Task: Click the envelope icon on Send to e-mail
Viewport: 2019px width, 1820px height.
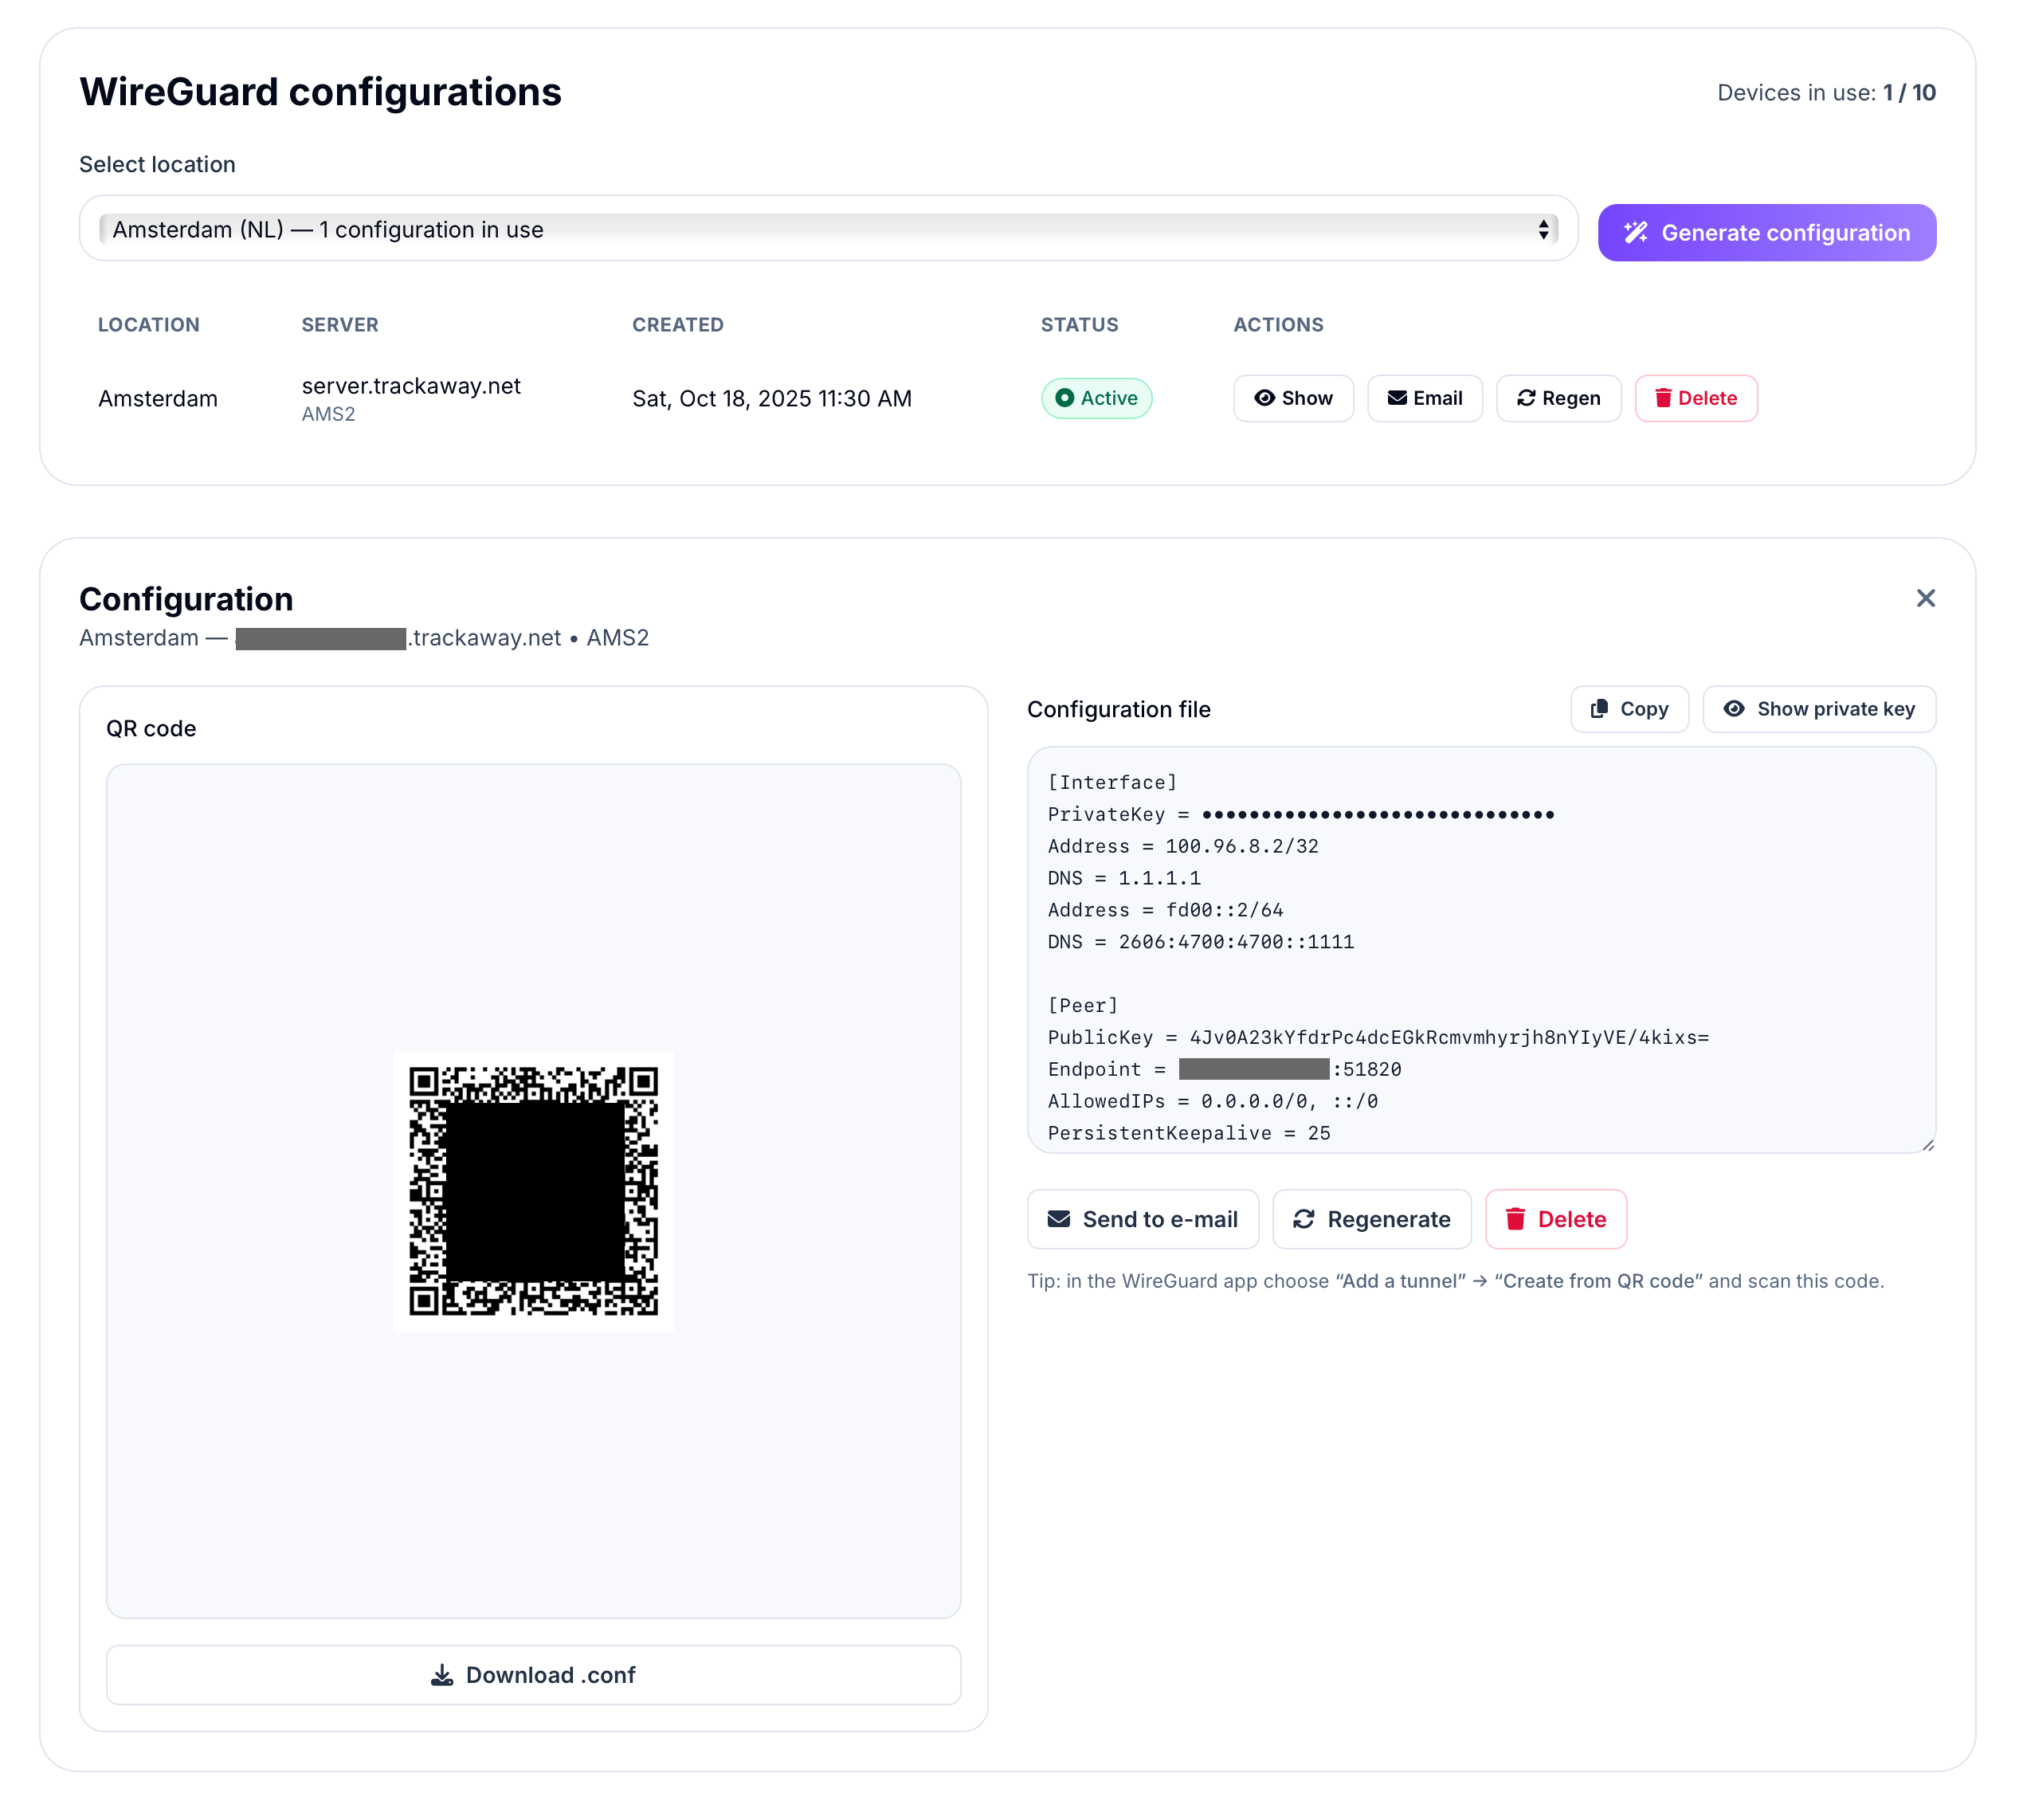Action: [1058, 1219]
